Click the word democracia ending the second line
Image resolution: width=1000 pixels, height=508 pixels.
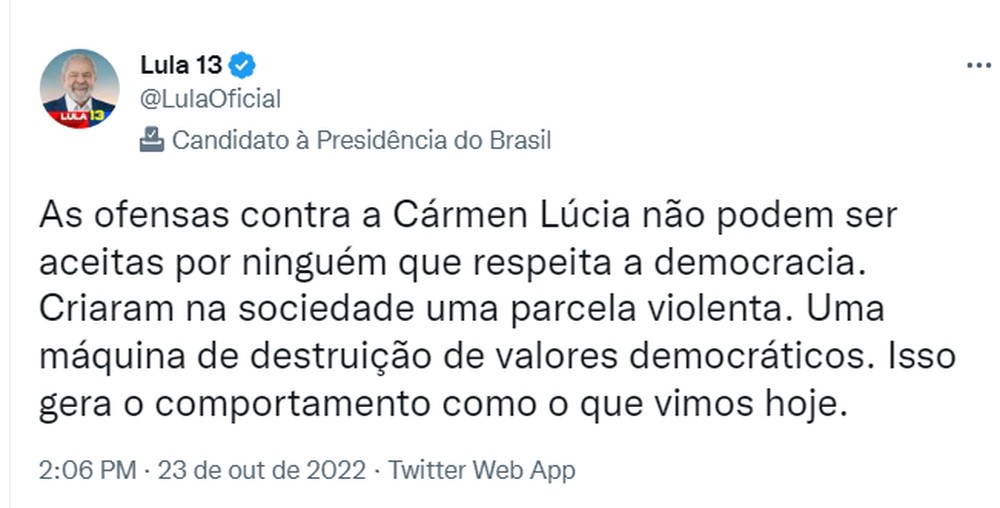coord(760,263)
